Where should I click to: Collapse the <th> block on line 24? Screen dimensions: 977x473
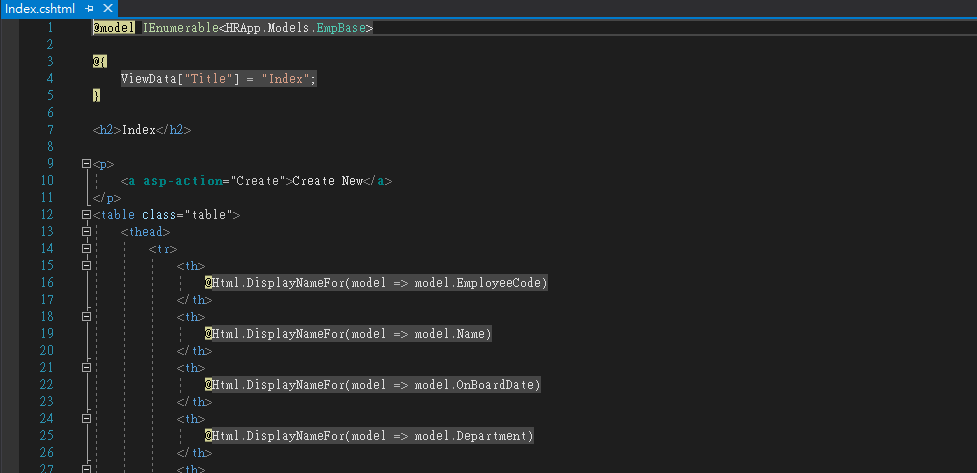(86, 419)
